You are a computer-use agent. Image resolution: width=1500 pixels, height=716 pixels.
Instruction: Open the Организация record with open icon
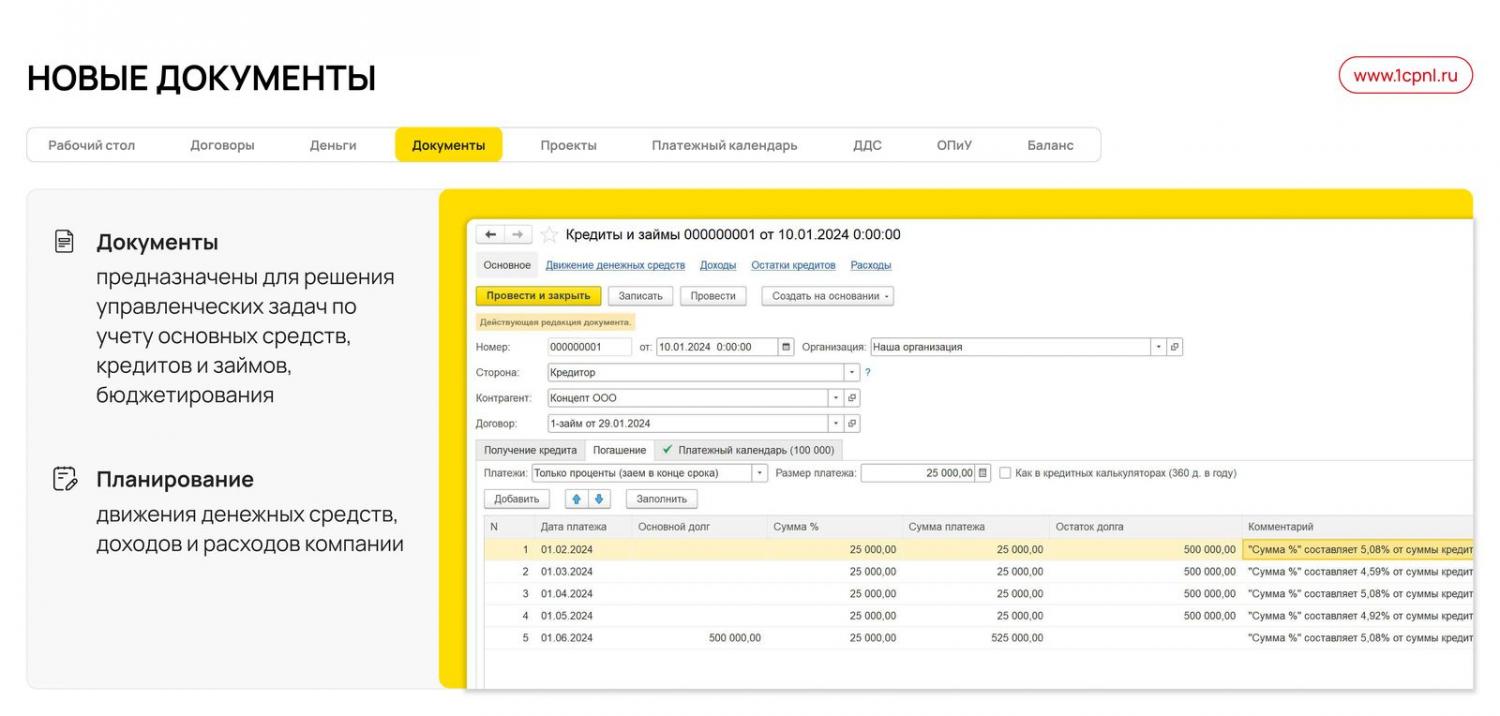1175,347
